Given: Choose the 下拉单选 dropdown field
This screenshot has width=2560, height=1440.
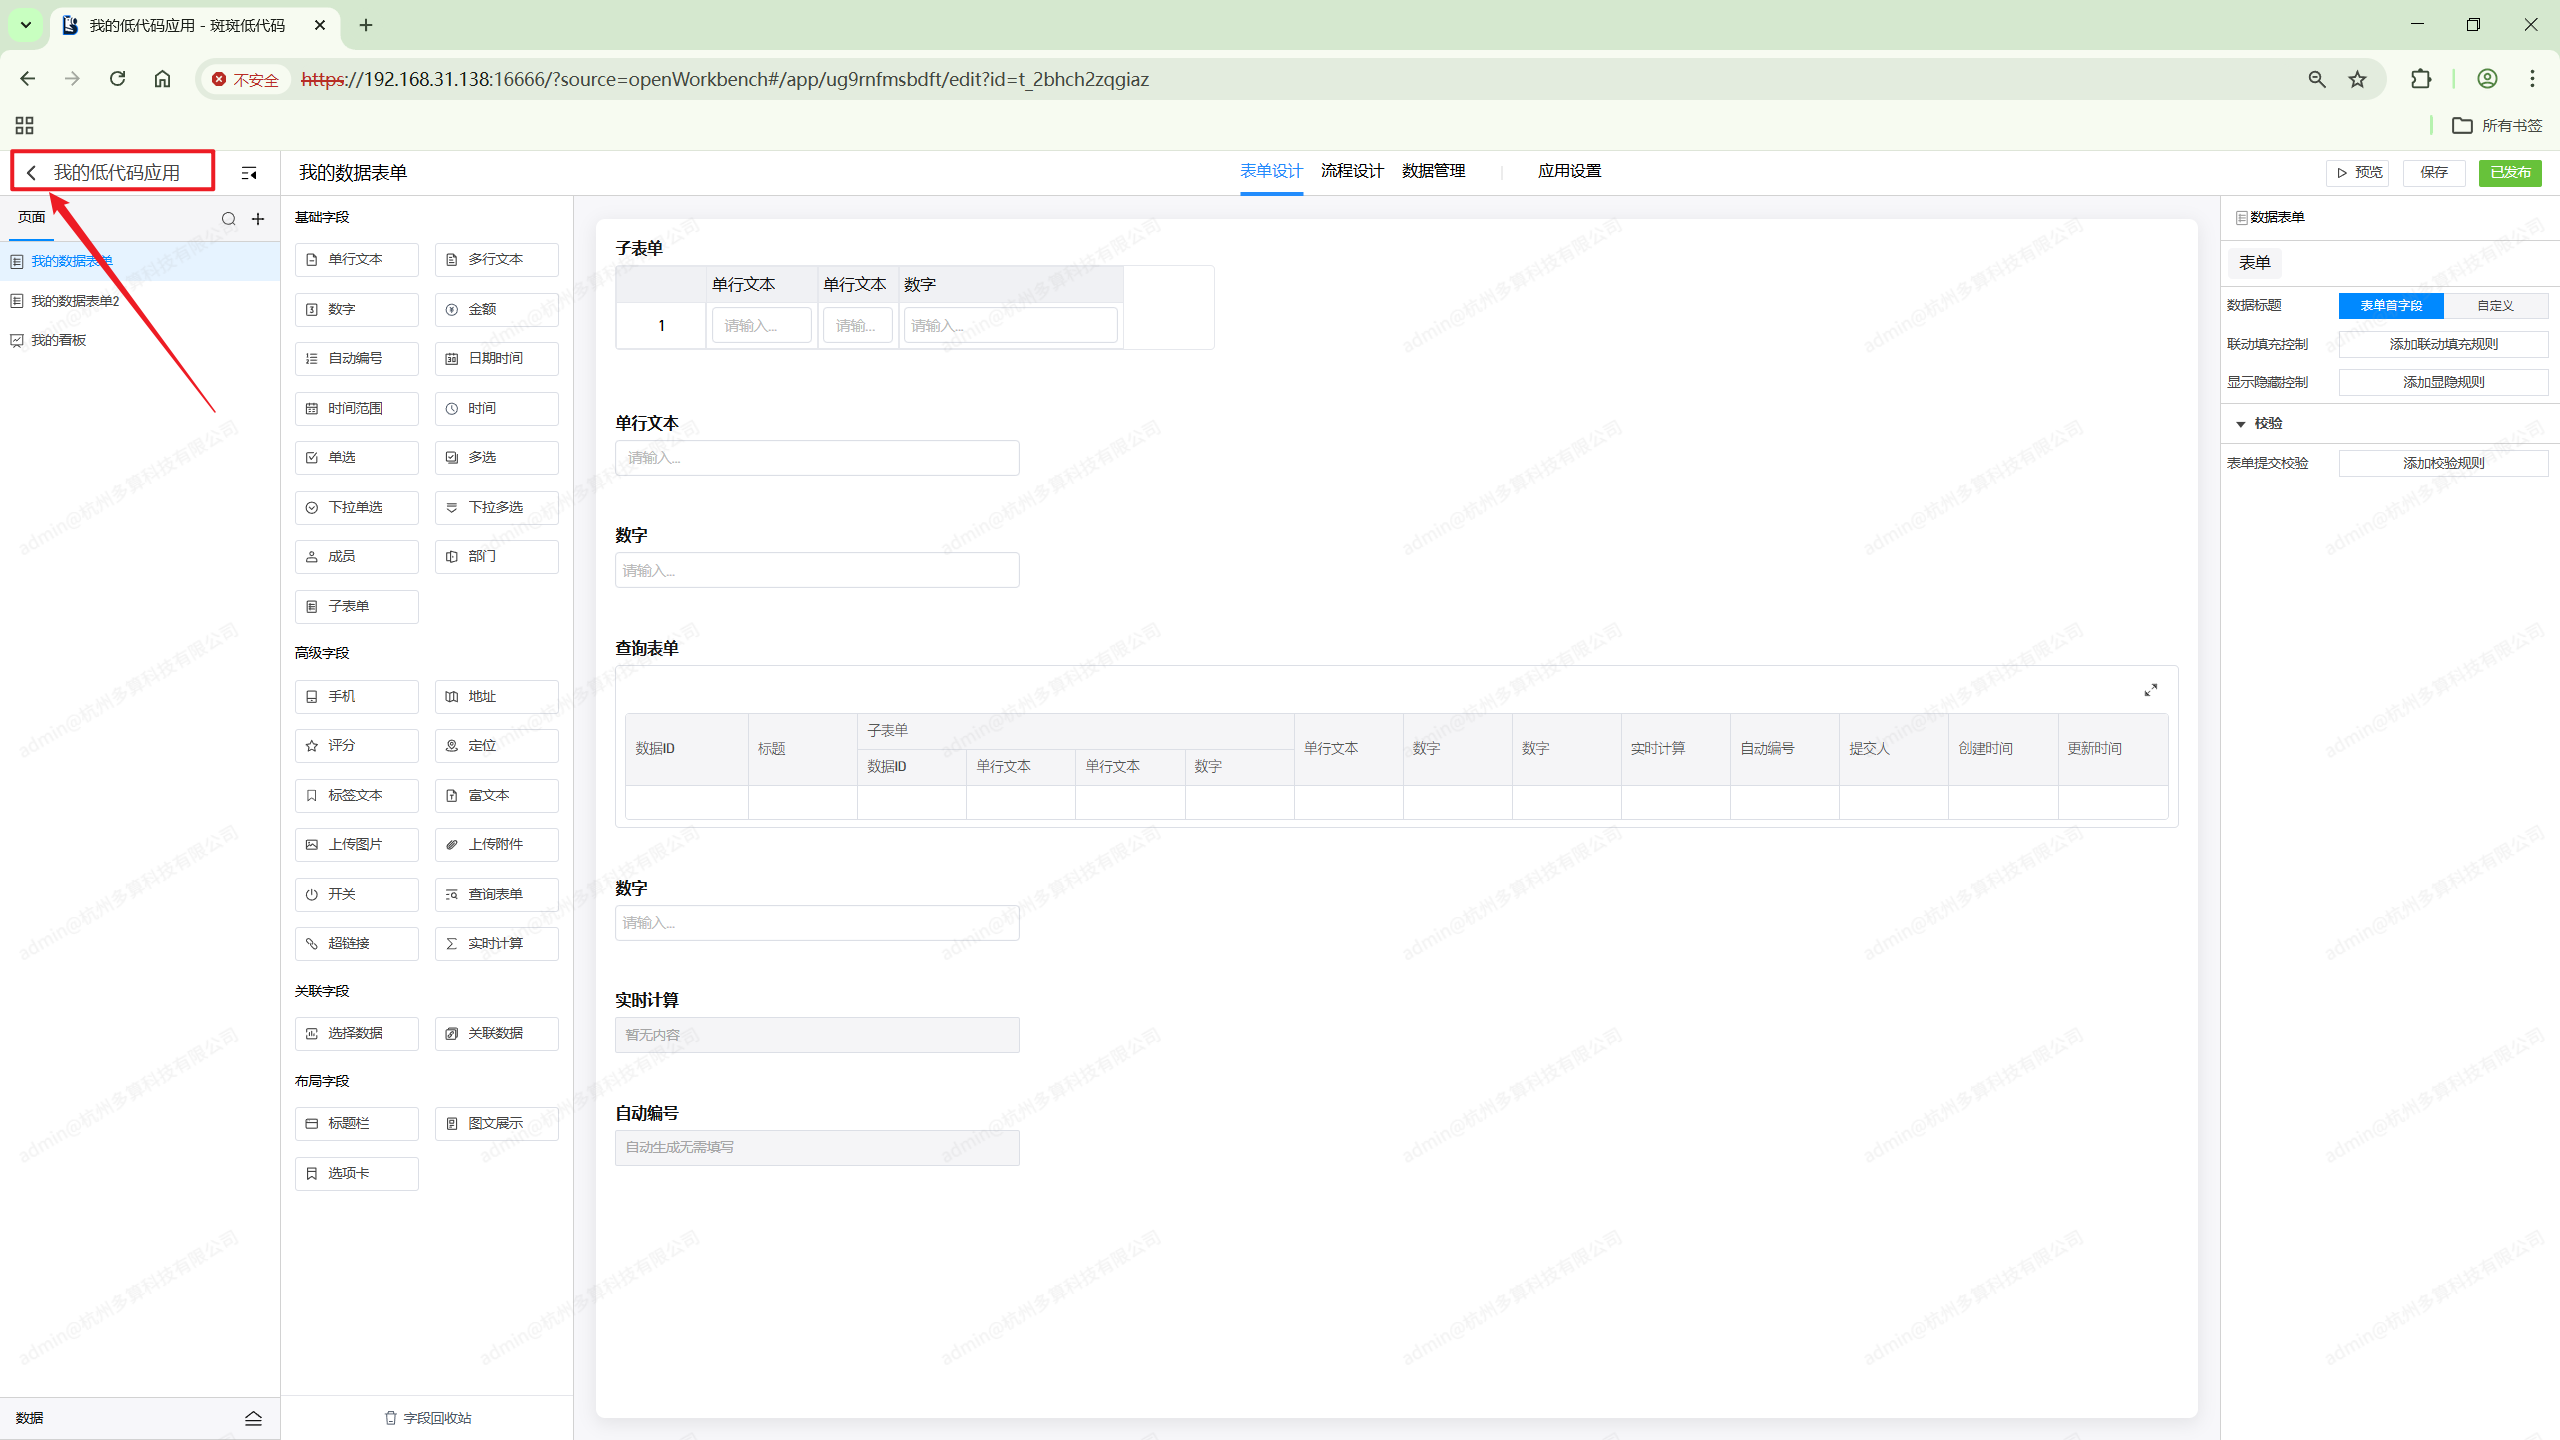Looking at the screenshot, I should (356, 507).
